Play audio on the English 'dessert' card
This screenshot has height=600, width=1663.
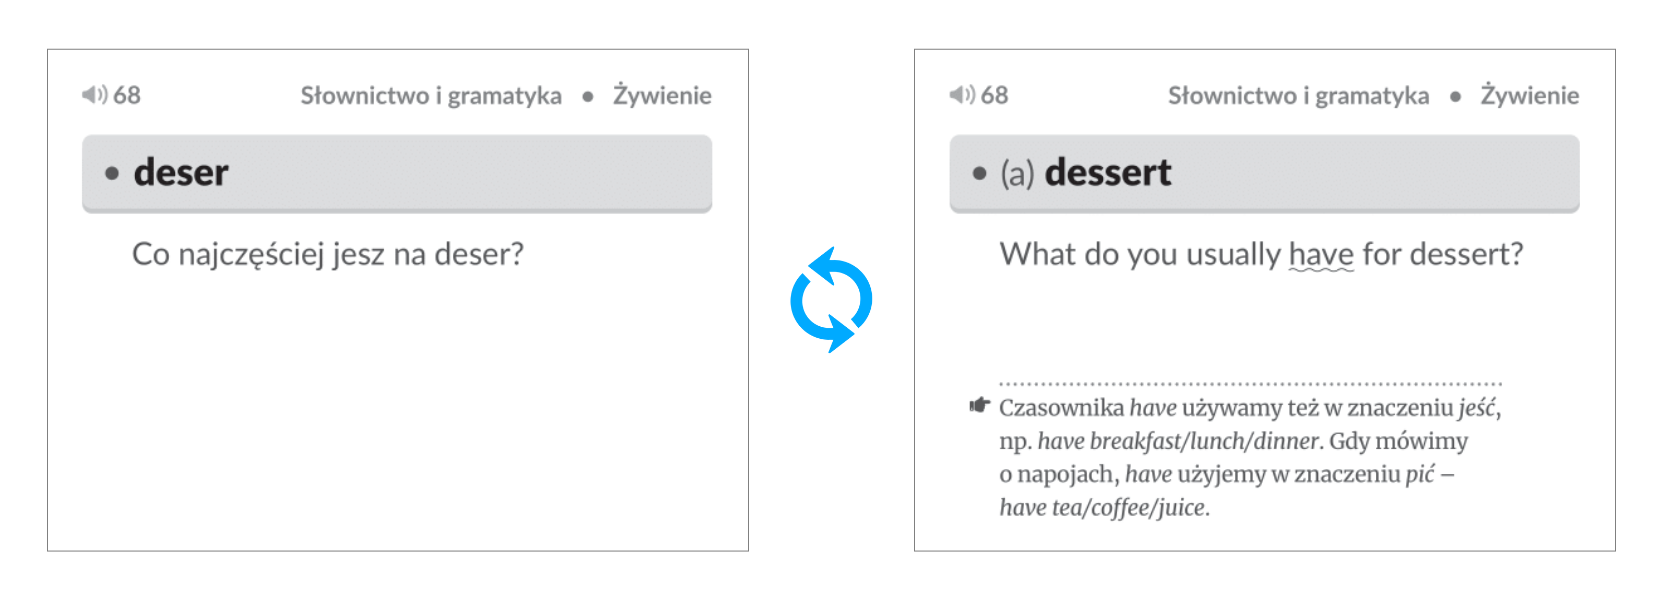coord(961,95)
